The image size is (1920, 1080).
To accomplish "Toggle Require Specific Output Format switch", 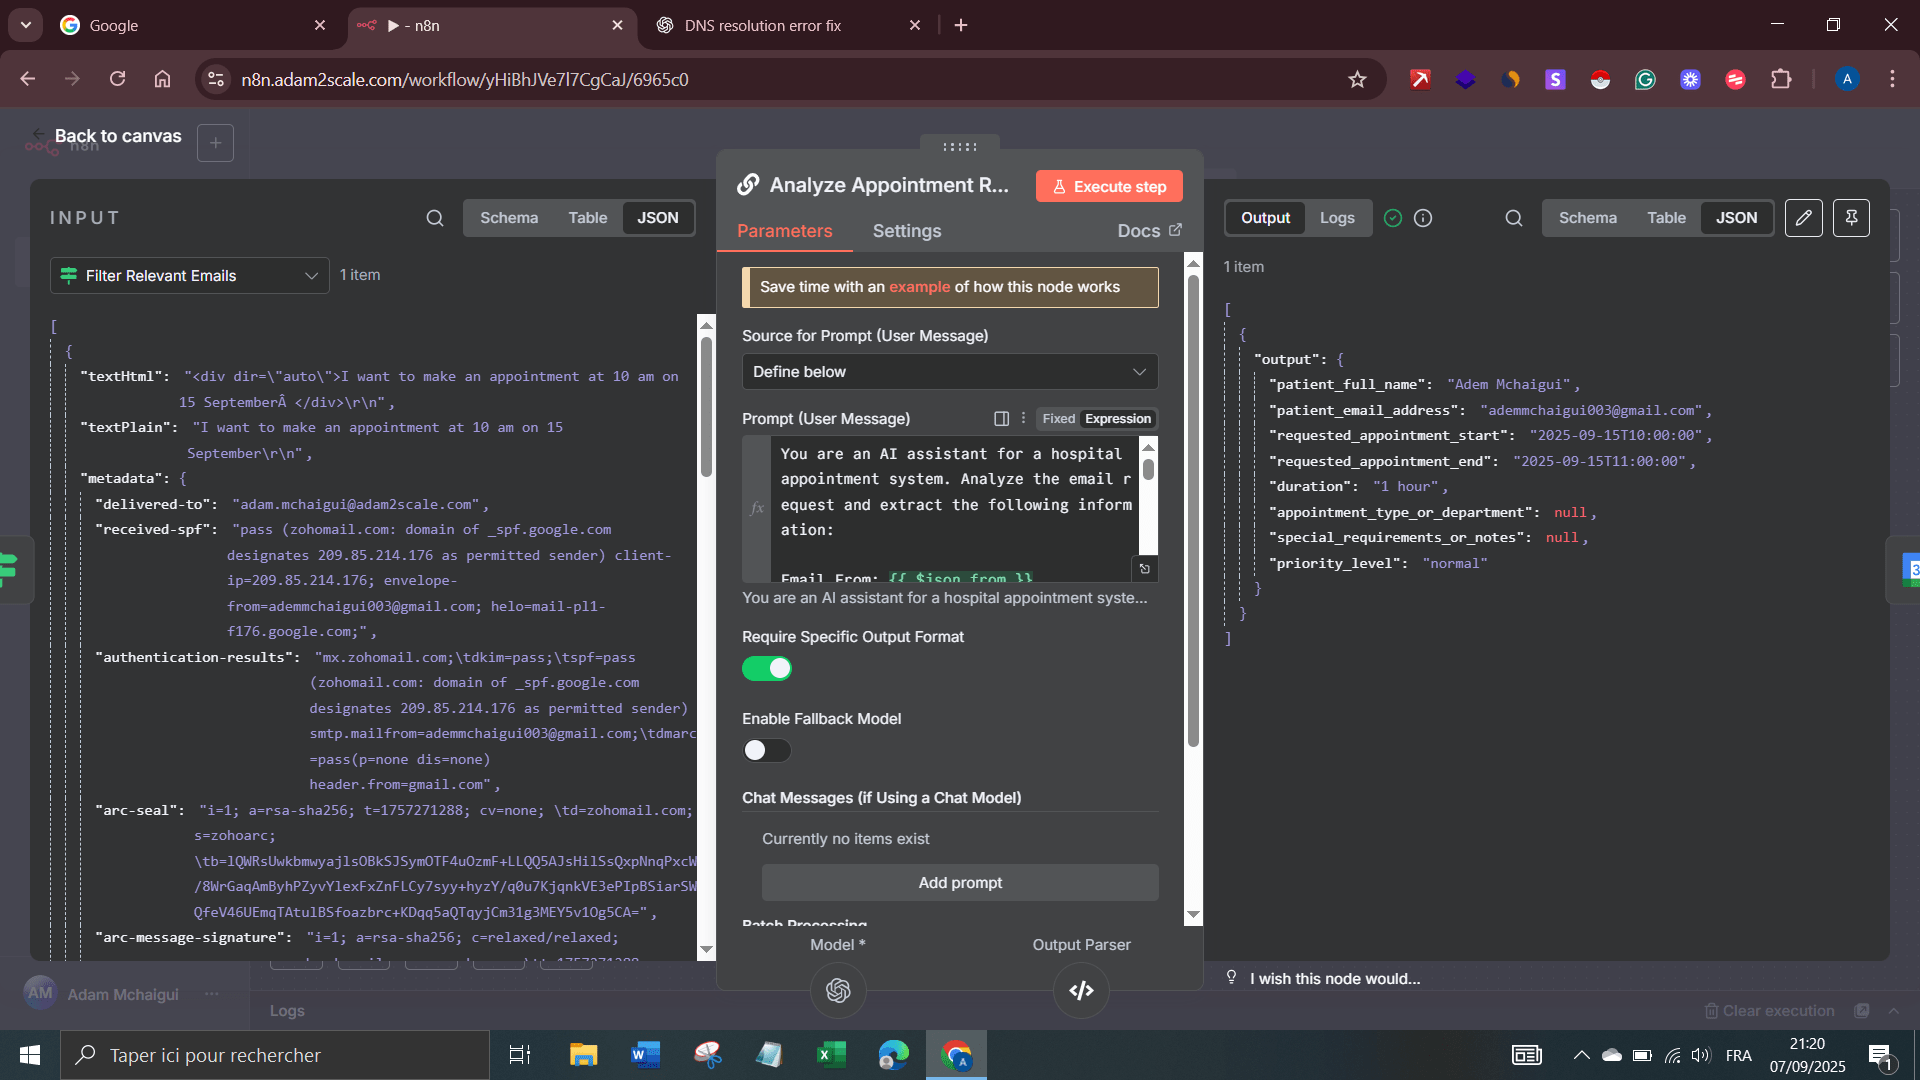I will pyautogui.click(x=767, y=669).
